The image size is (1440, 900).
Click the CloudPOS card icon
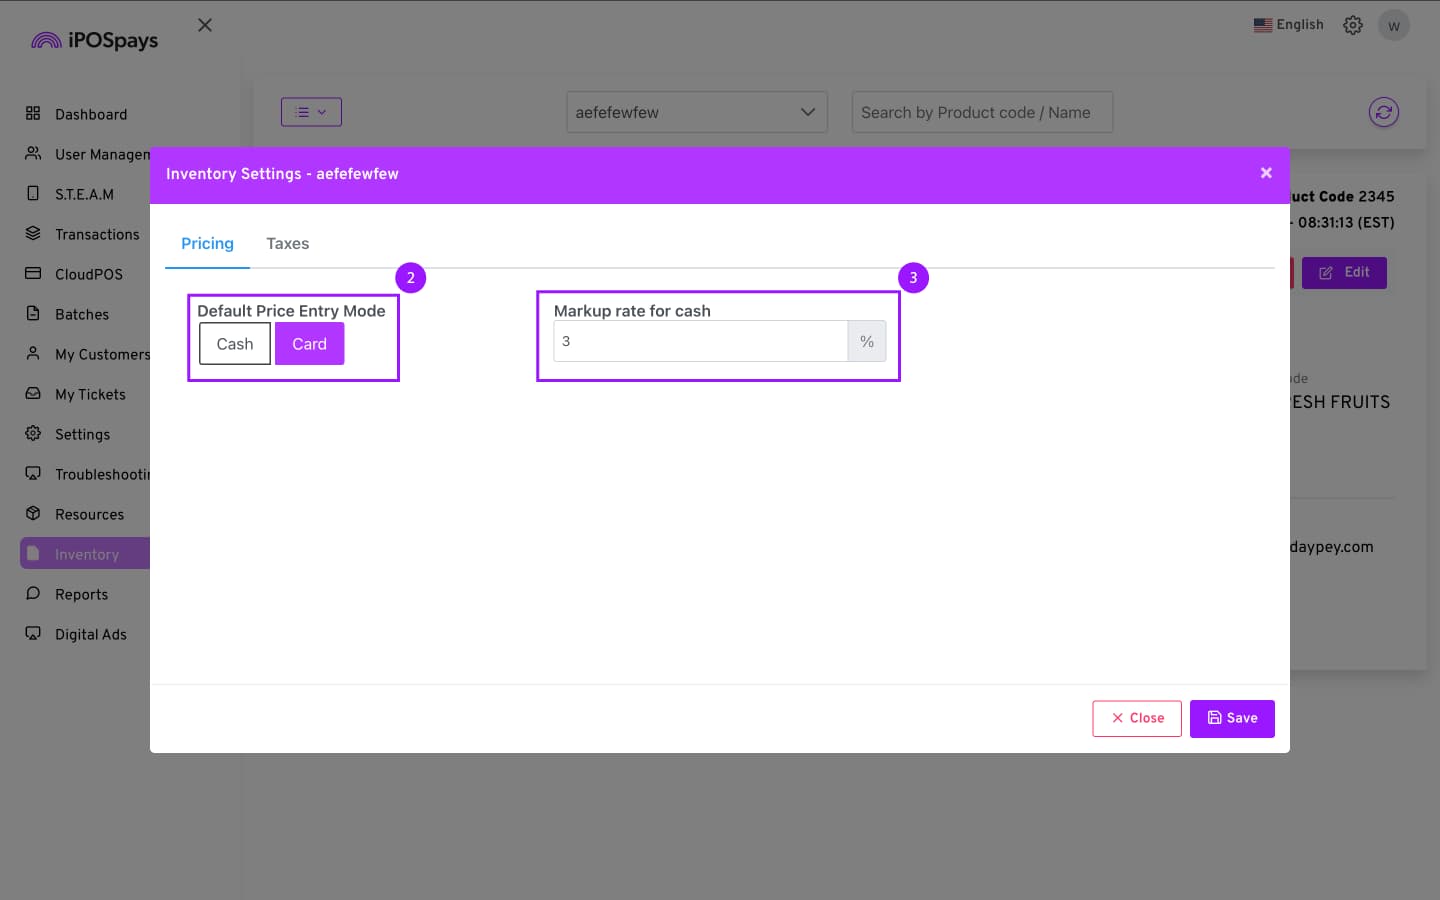coord(33,273)
